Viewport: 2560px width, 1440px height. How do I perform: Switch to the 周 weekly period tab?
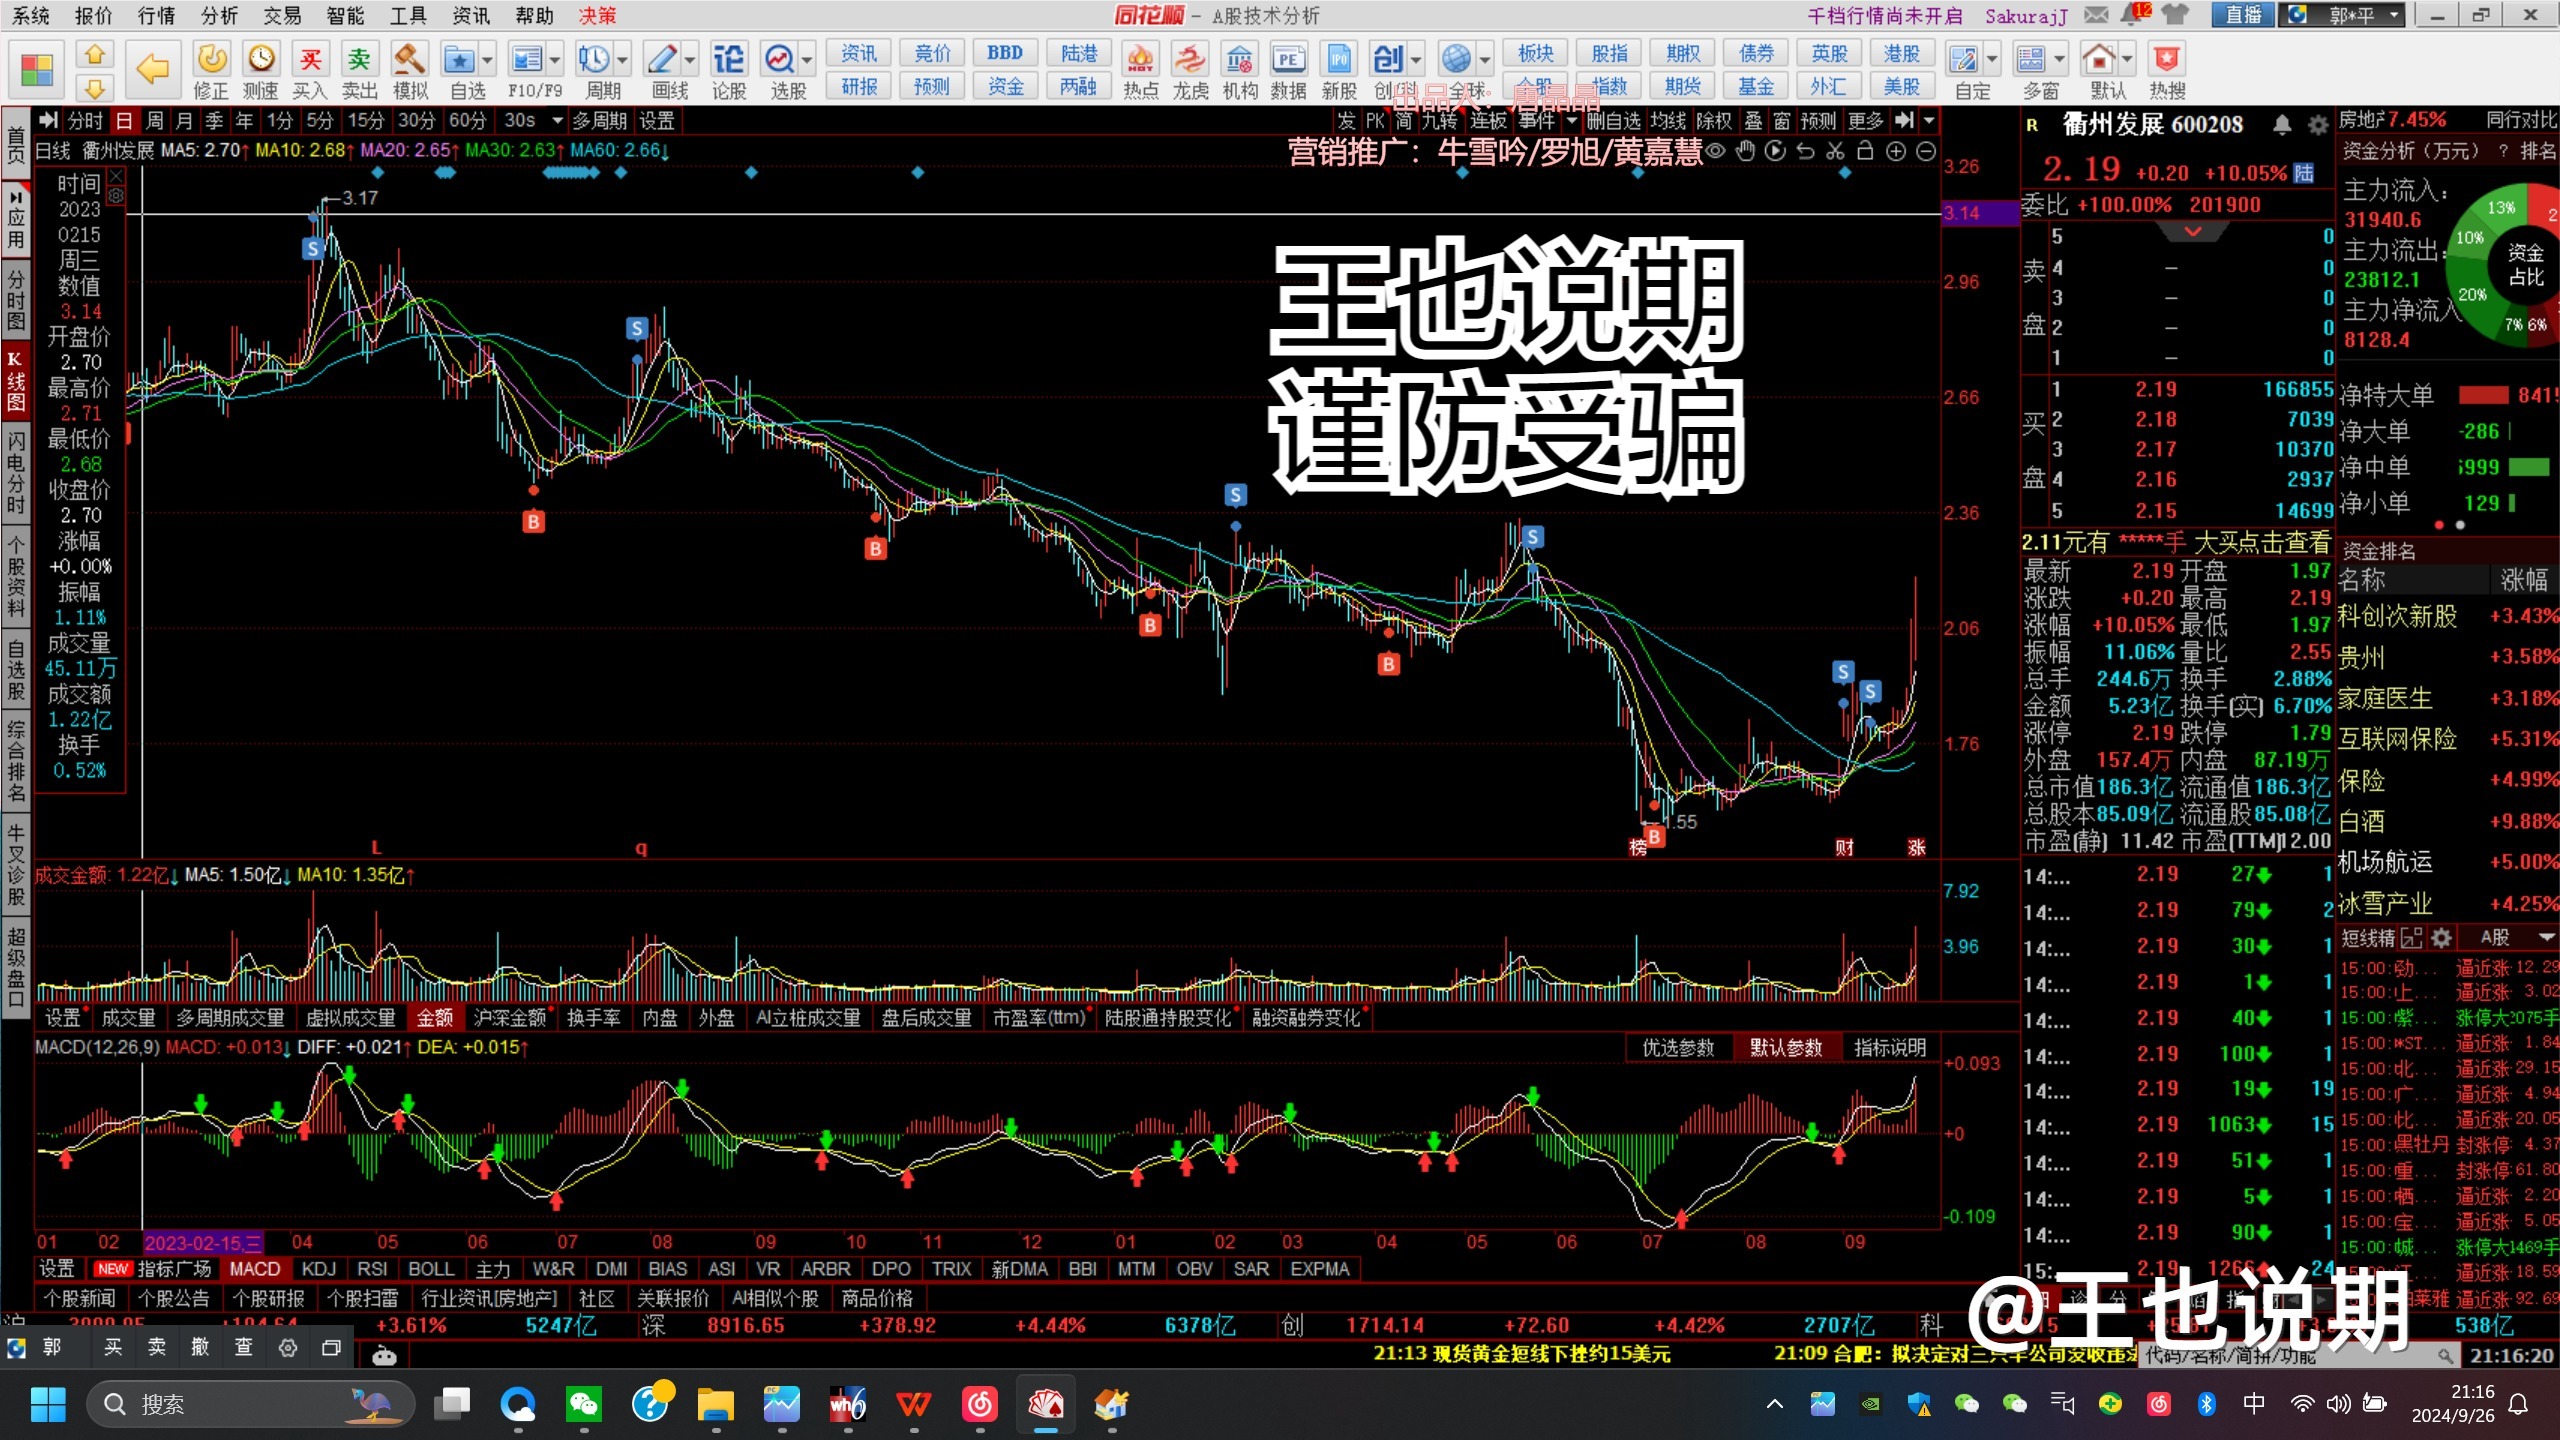(154, 121)
